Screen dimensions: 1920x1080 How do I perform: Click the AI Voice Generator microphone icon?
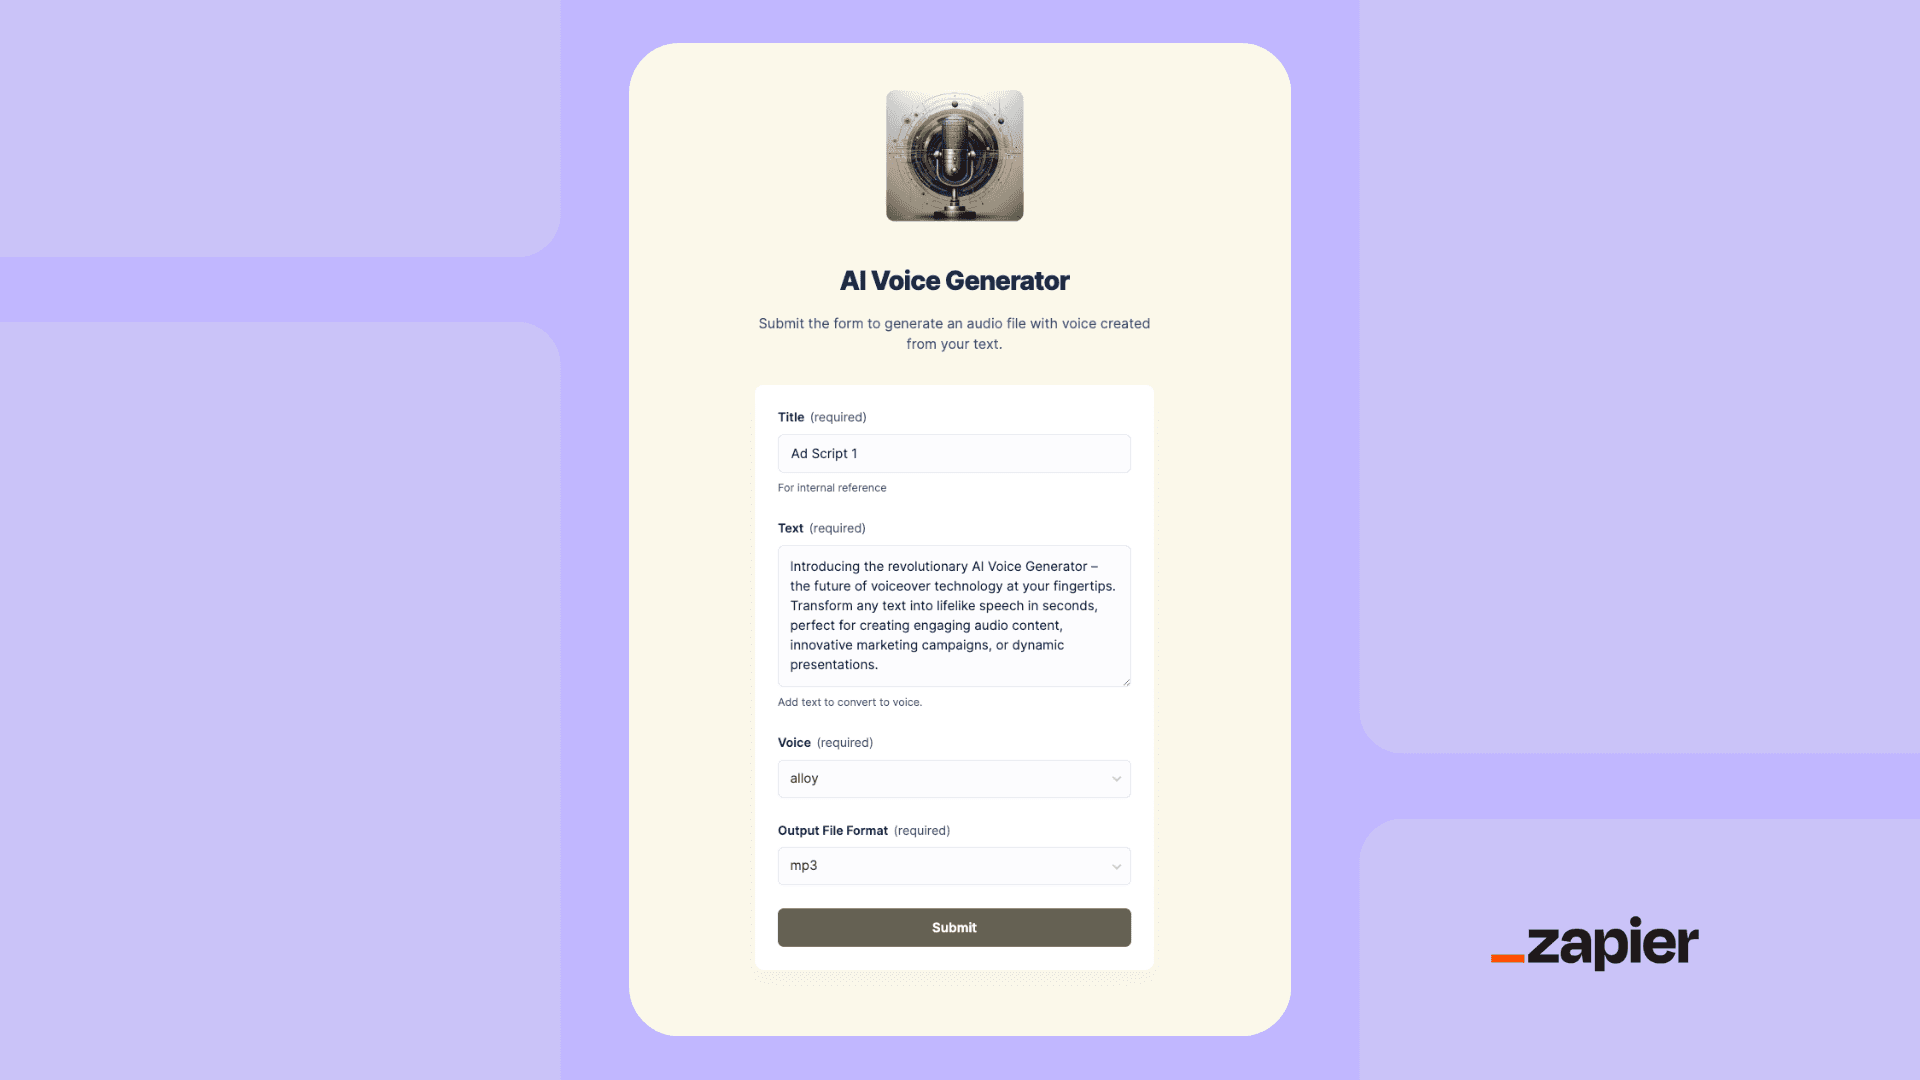953,156
